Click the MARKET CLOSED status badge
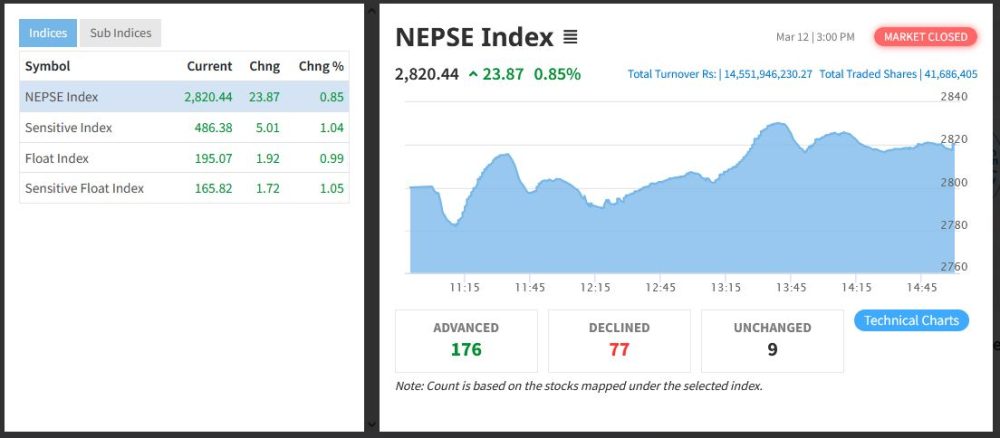Image resolution: width=1000 pixels, height=438 pixels. (x=926, y=37)
